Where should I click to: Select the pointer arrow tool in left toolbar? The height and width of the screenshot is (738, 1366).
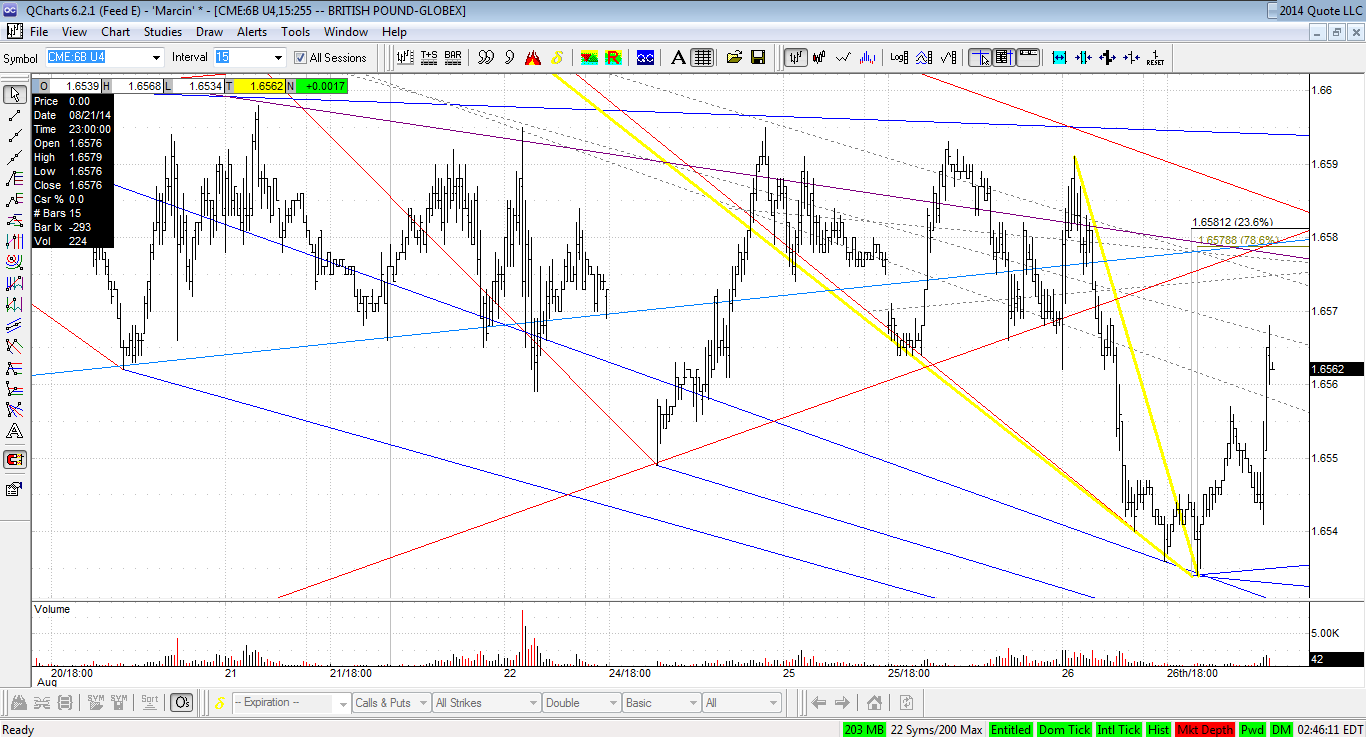pyautogui.click(x=15, y=95)
